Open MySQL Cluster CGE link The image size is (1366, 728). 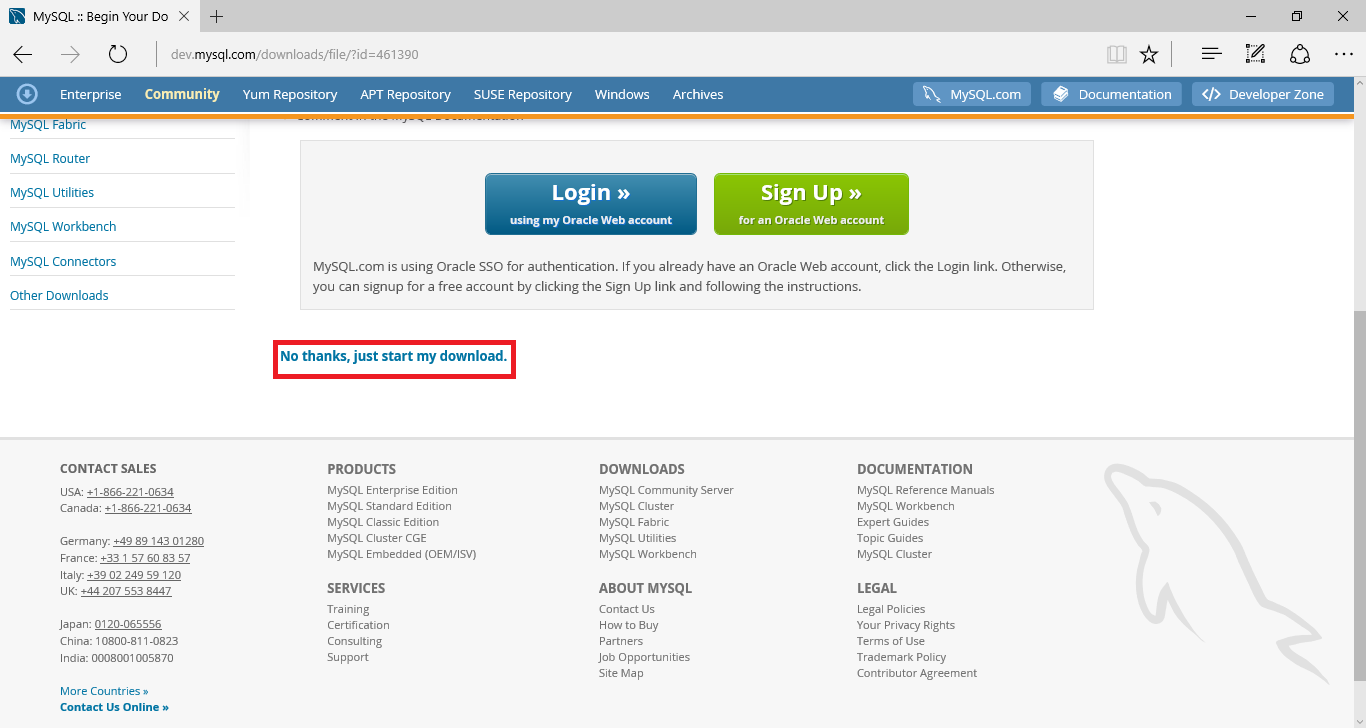click(x=377, y=538)
